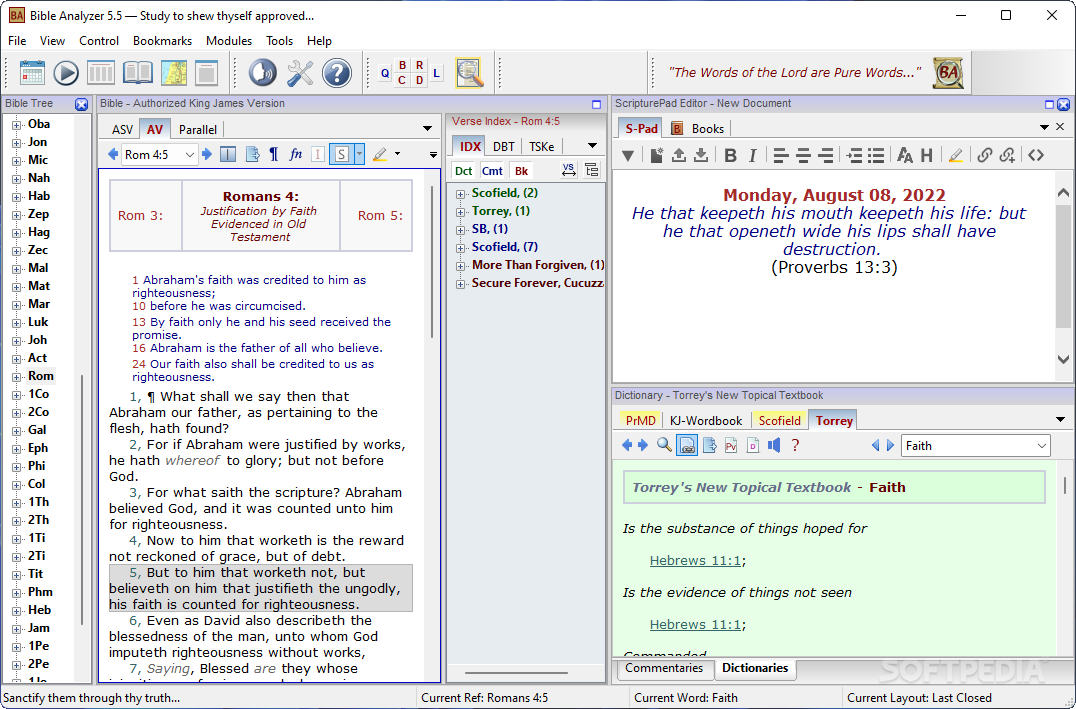Click the tree view icon in Verse Index

pos(592,170)
